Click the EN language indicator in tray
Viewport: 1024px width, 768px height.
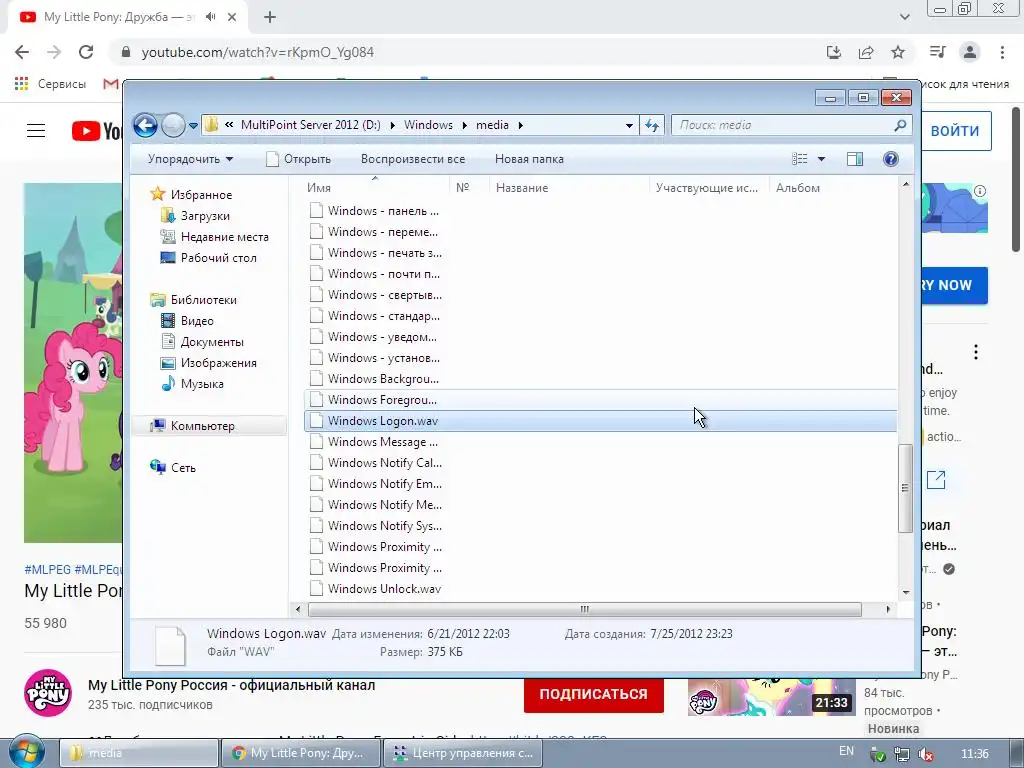click(x=846, y=751)
